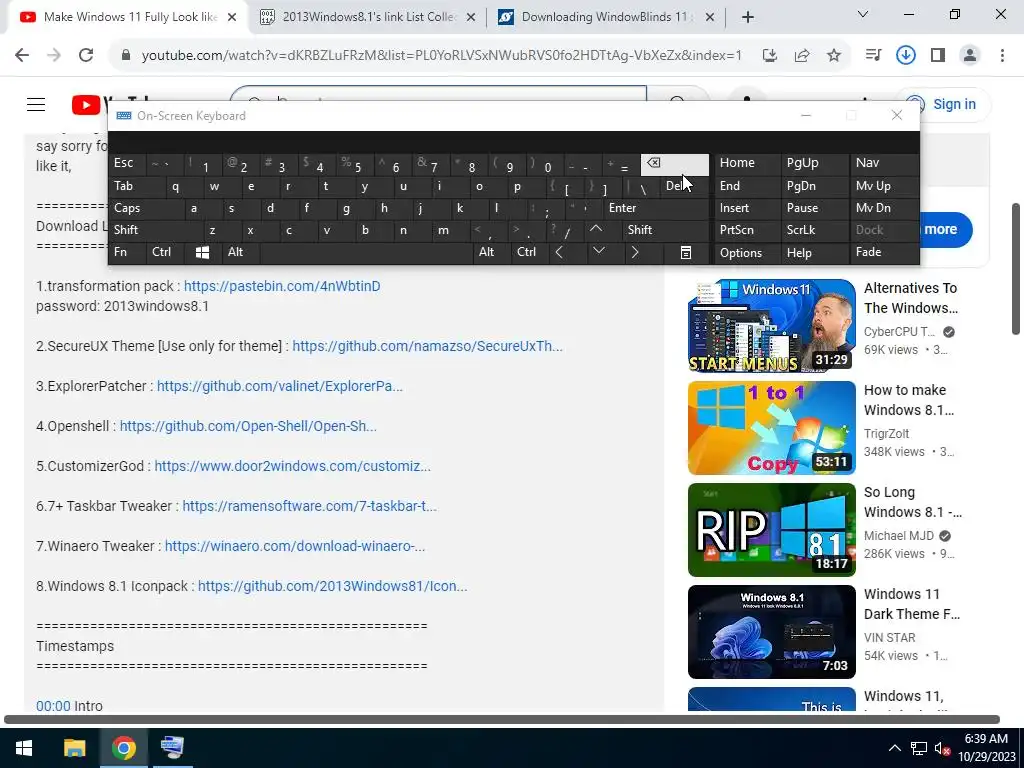Toggle left Shift on On-Screen Keyboard
This screenshot has height=768, width=1024.
[154, 230]
